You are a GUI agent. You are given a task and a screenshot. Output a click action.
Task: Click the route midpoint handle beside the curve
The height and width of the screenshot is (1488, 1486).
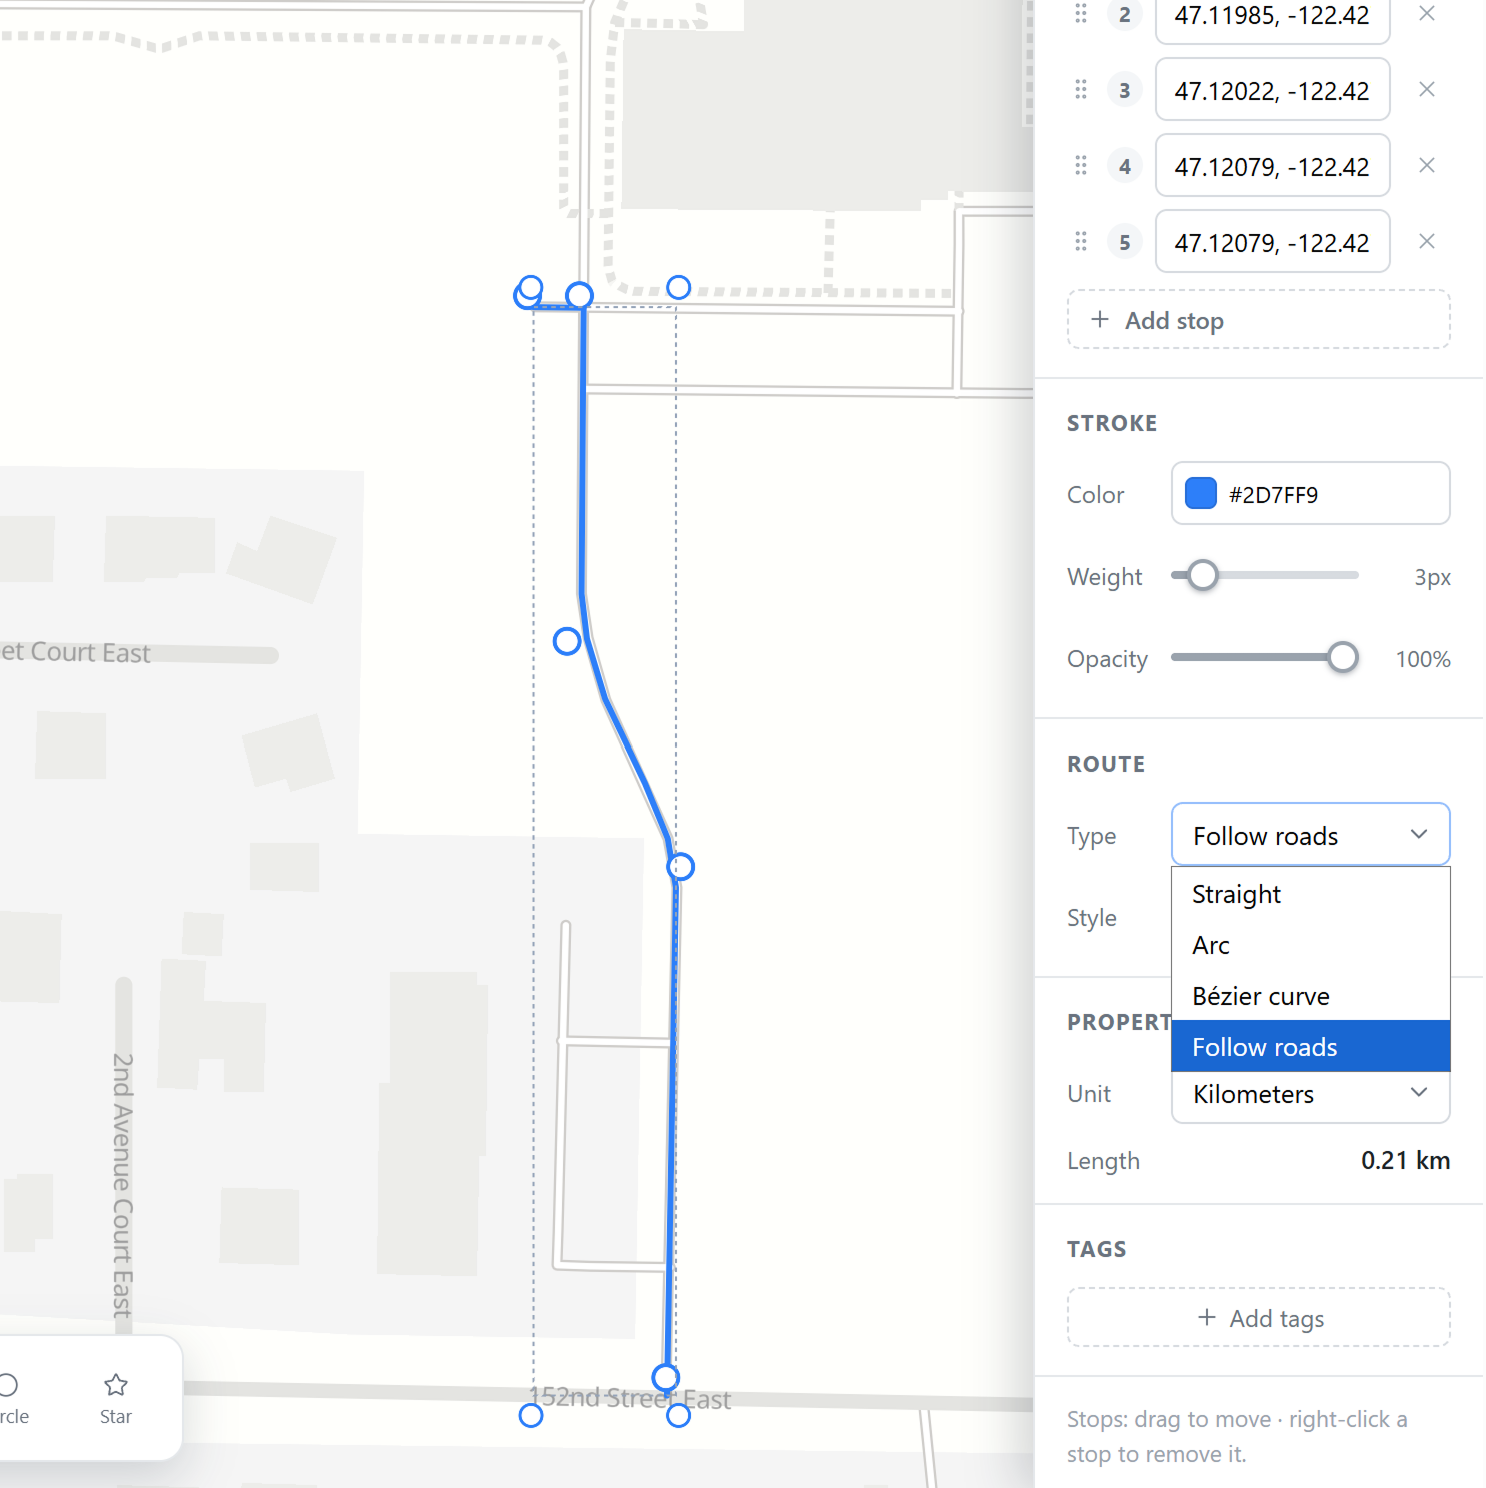567,641
